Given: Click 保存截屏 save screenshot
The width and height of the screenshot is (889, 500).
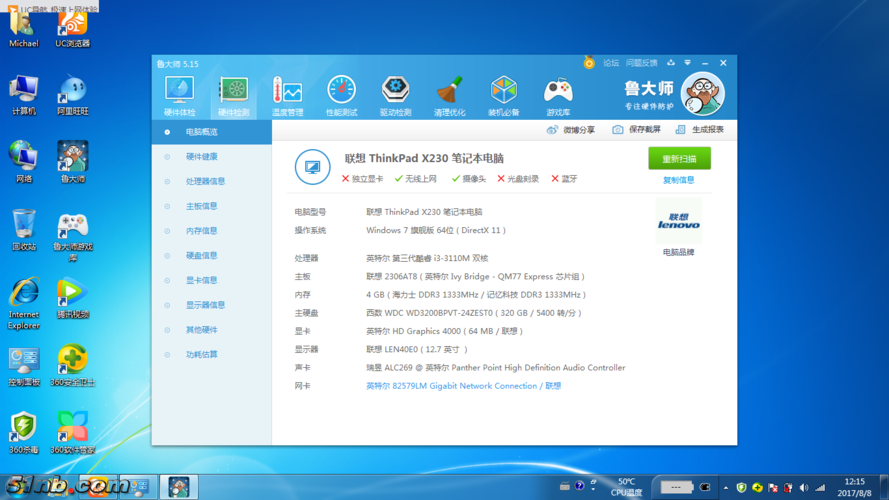Looking at the screenshot, I should pos(636,130).
